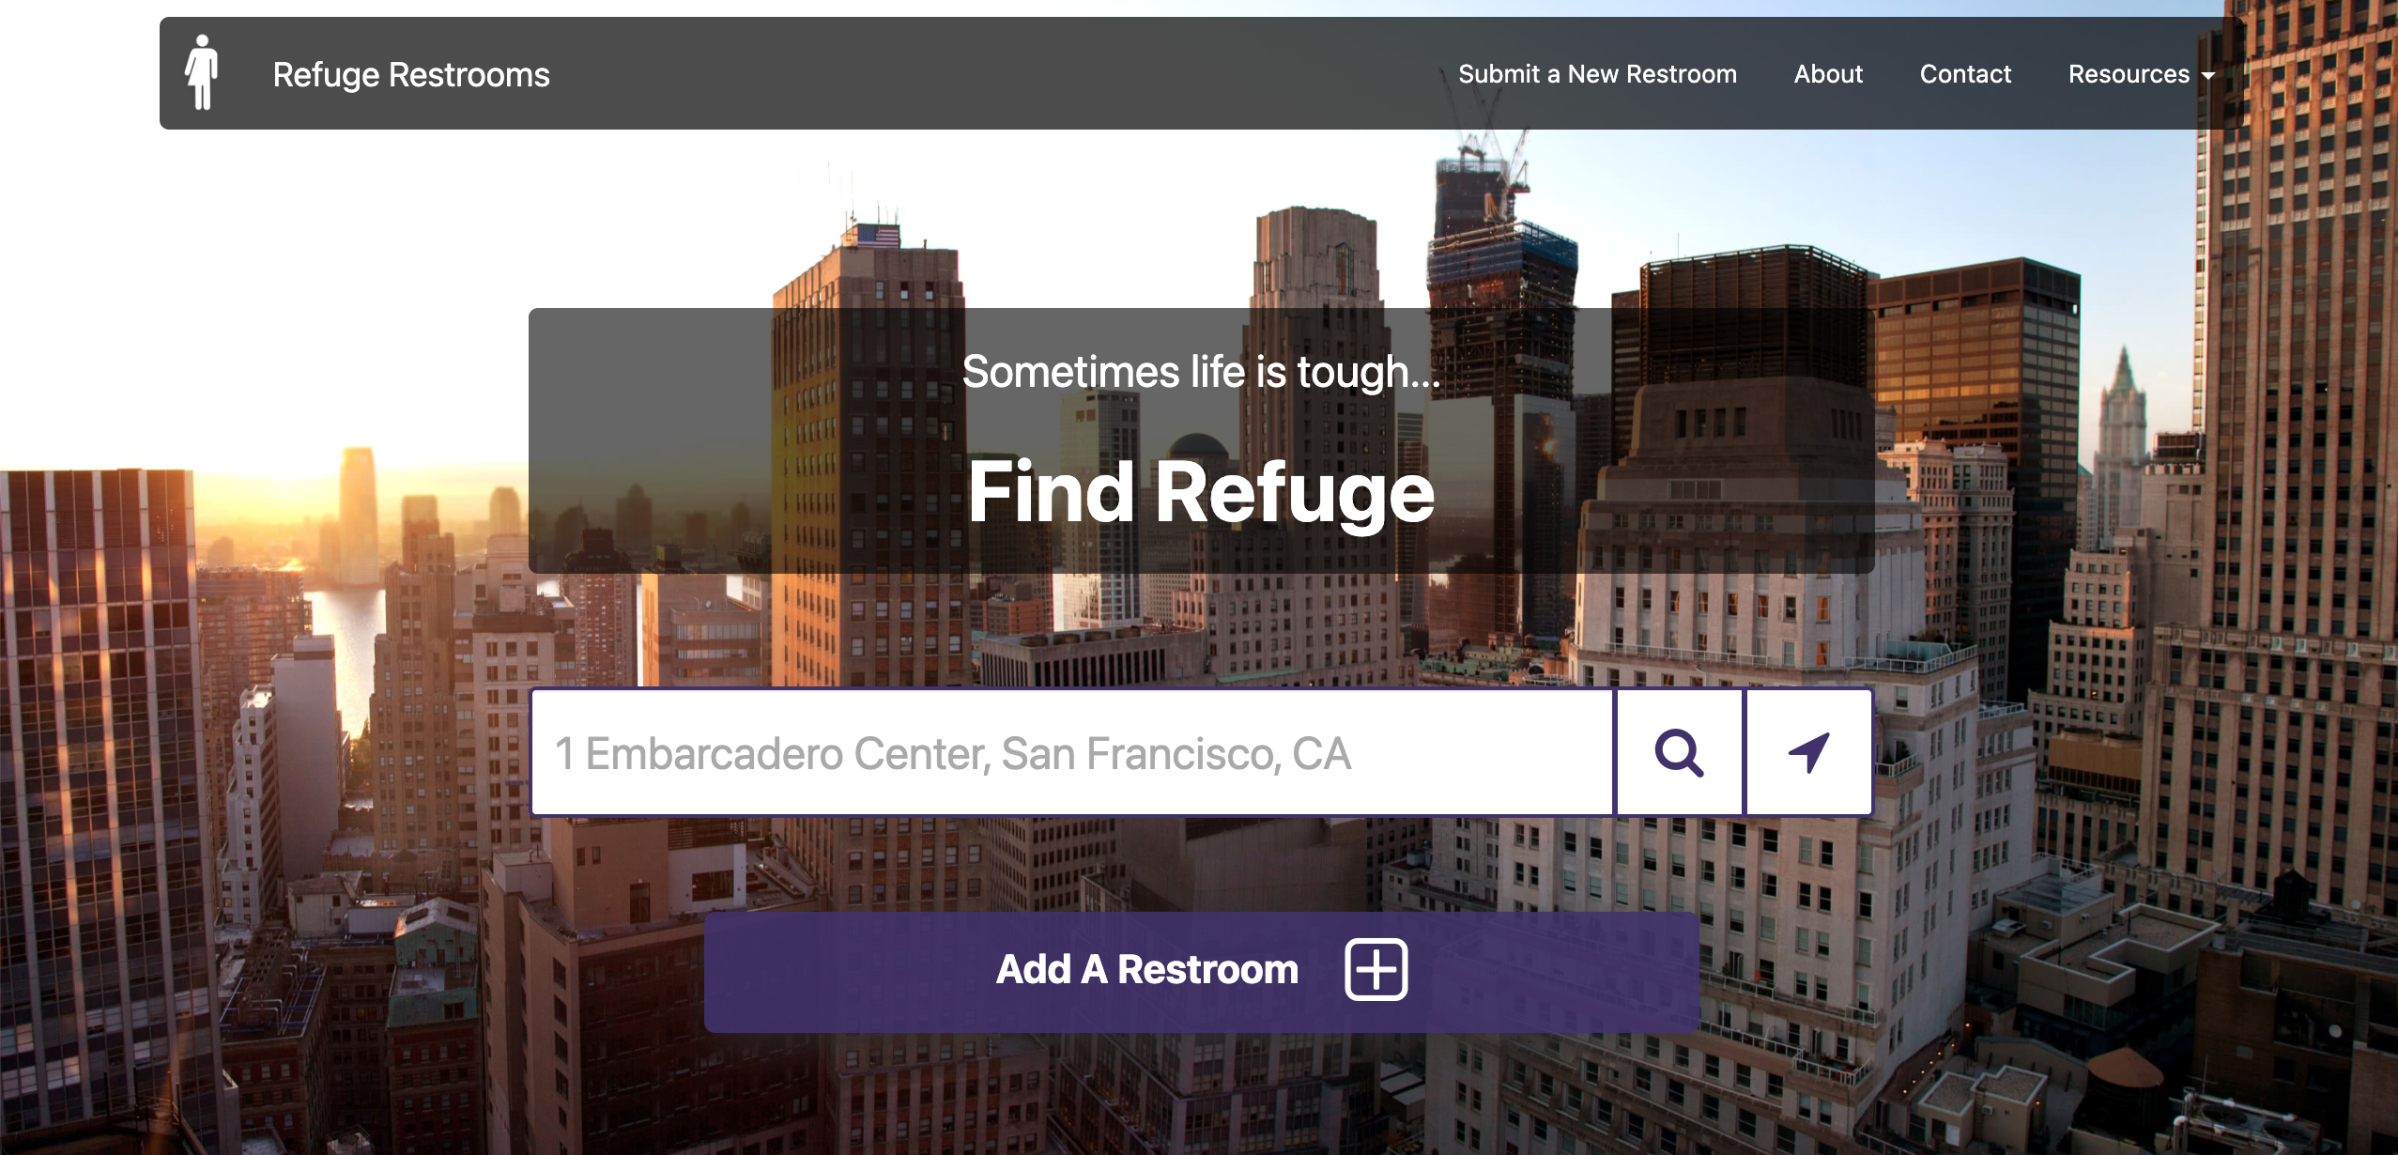Click the "Sometimes life is tough..." text
The image size is (2398, 1155).
(x=1201, y=372)
